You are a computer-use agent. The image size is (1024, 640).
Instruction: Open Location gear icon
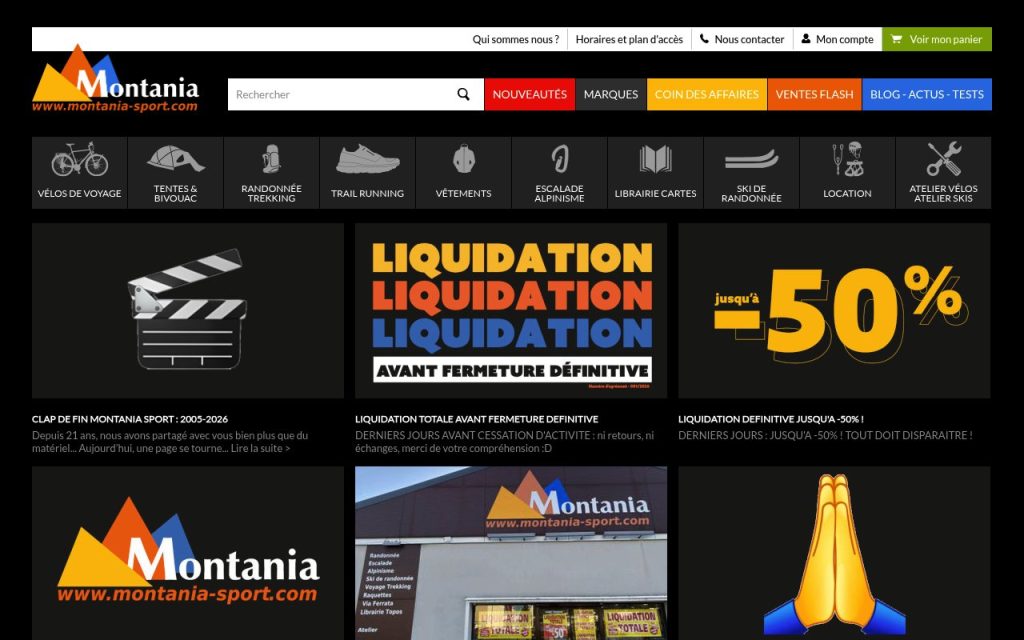[x=848, y=159]
